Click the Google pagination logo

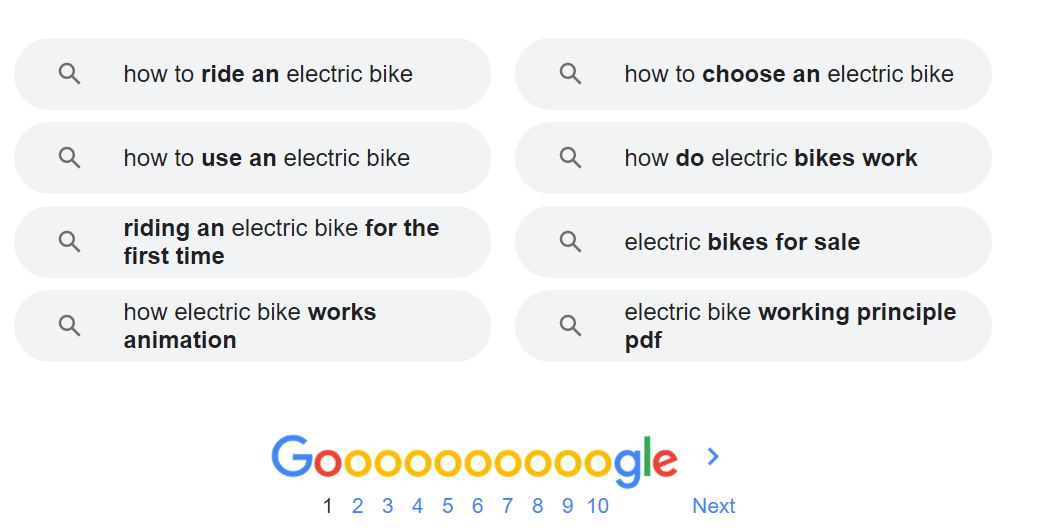(x=474, y=460)
